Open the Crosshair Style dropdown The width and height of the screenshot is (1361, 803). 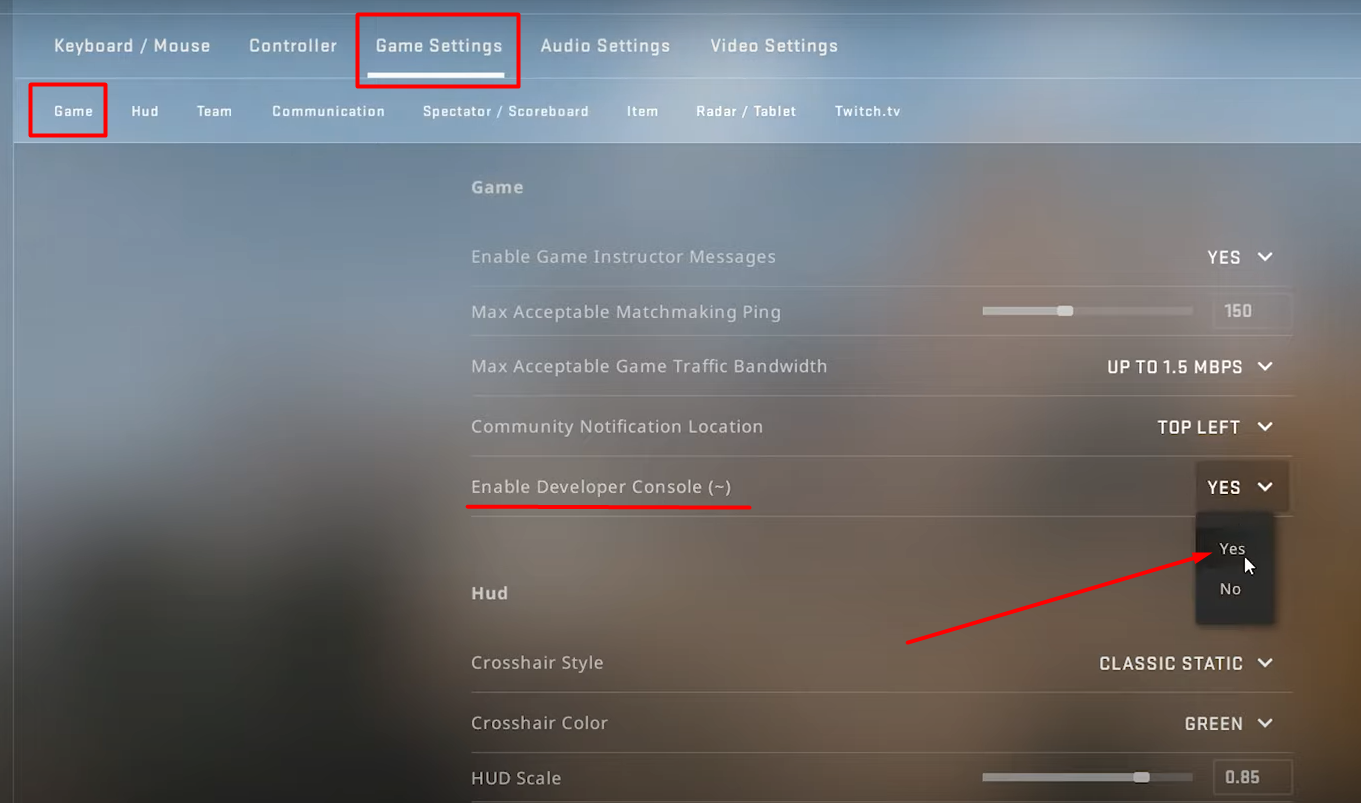point(1185,663)
